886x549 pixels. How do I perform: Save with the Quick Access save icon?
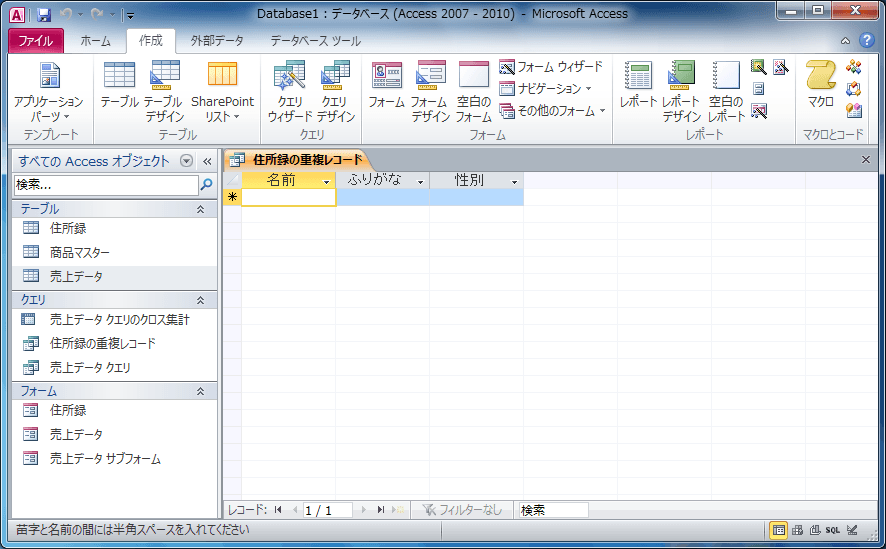click(44, 14)
